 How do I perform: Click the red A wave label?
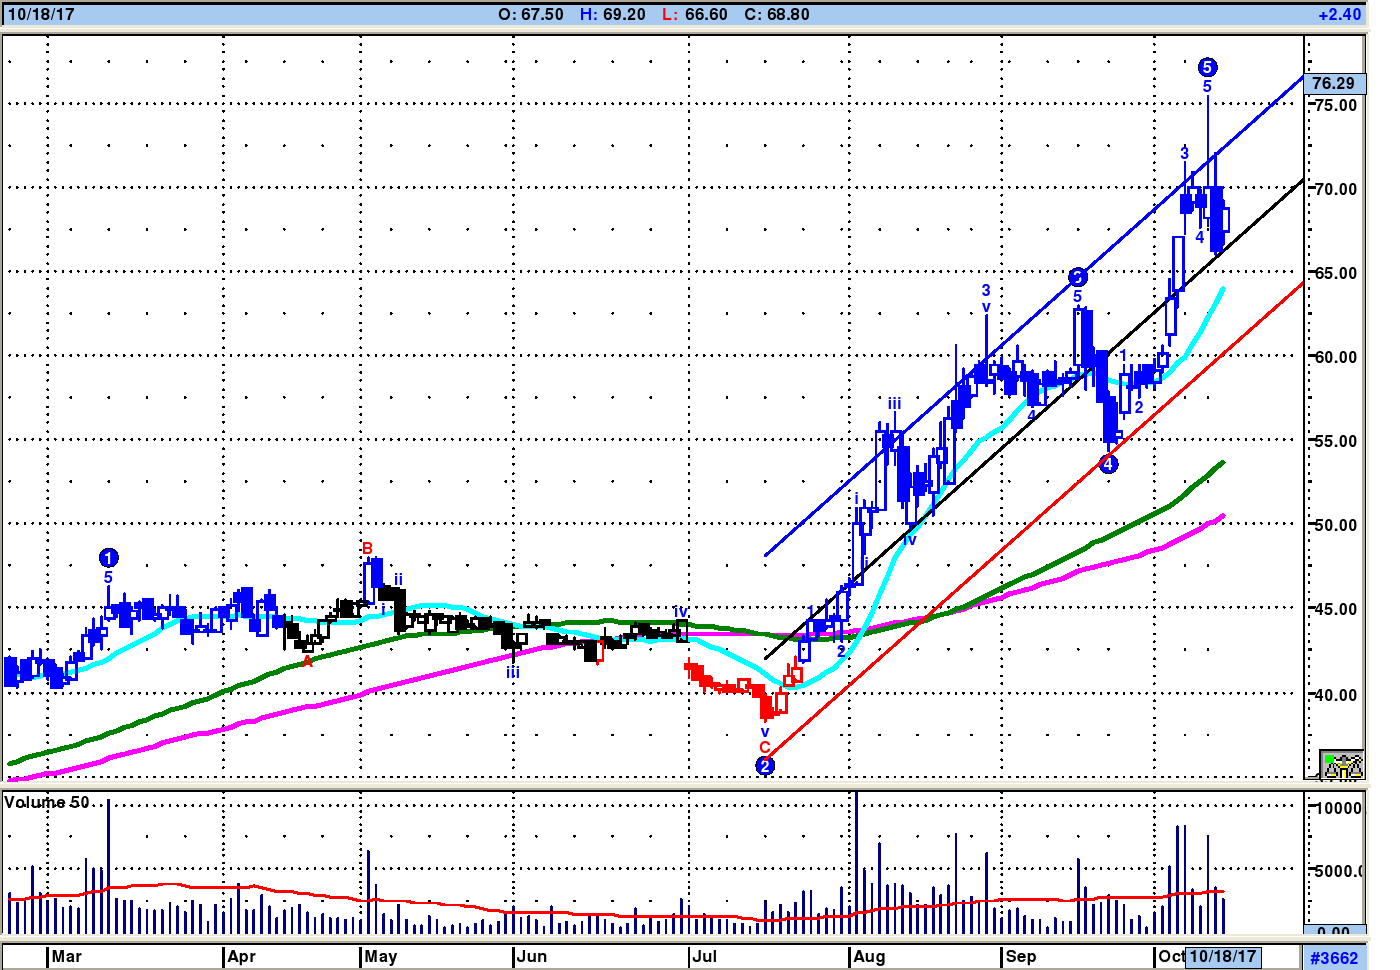pos(307,662)
